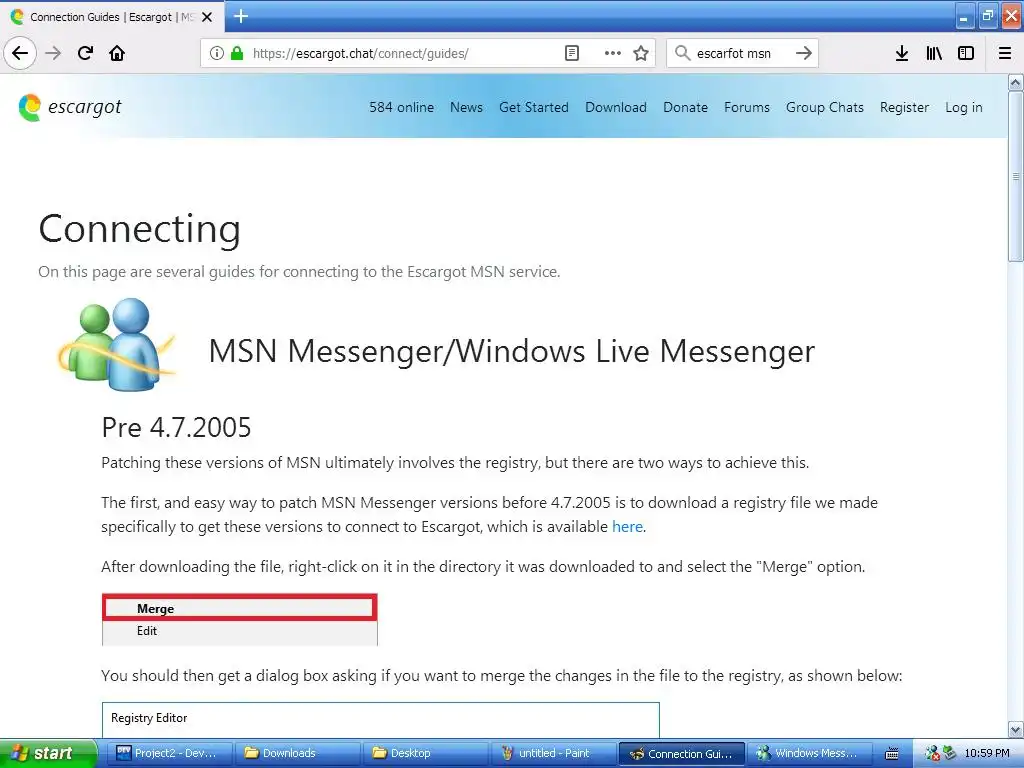Click the vertical scrollbar thumb

[1015, 176]
